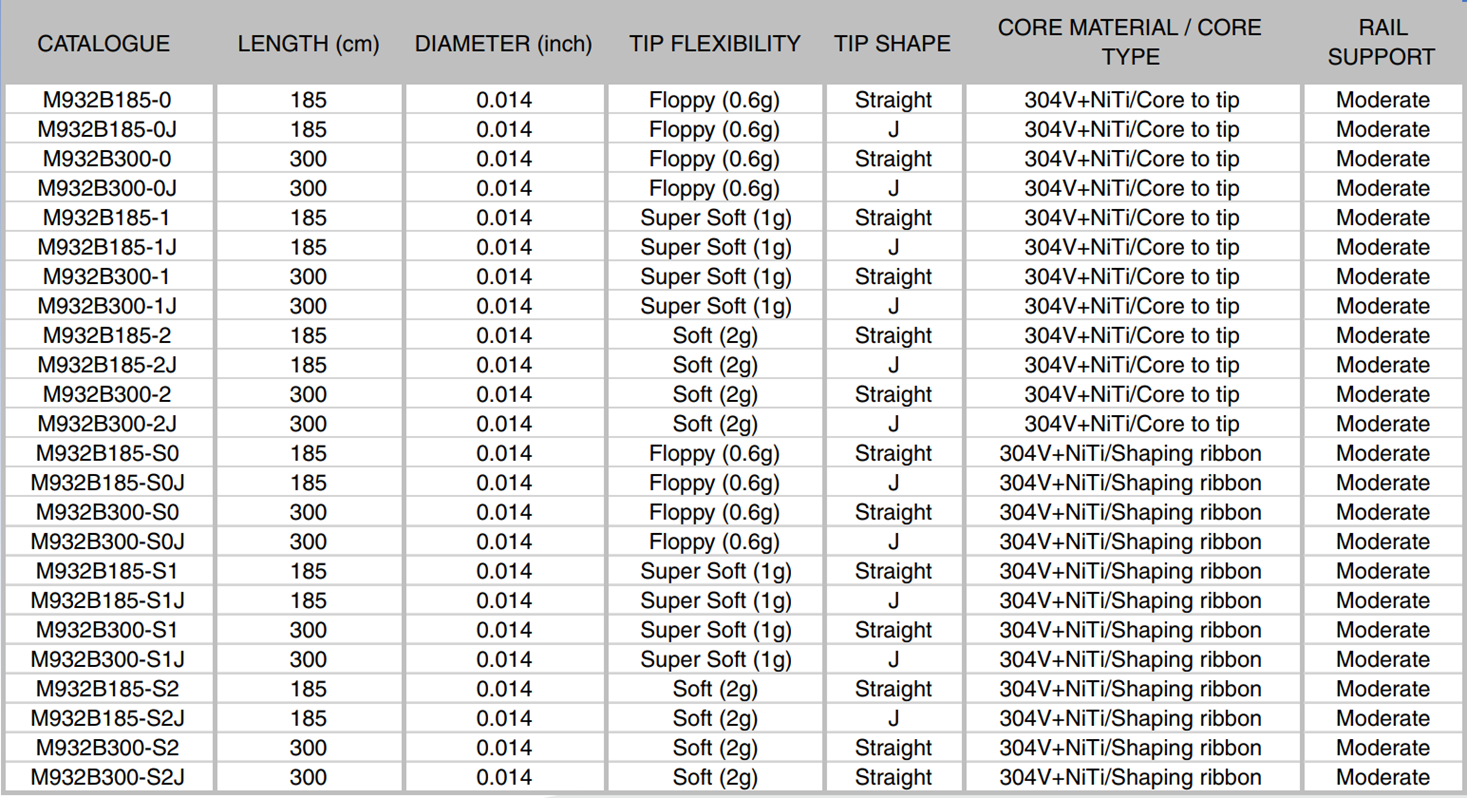The height and width of the screenshot is (798, 1467).
Task: Click catalogue entry M932B185-1J
Action: pos(108,247)
